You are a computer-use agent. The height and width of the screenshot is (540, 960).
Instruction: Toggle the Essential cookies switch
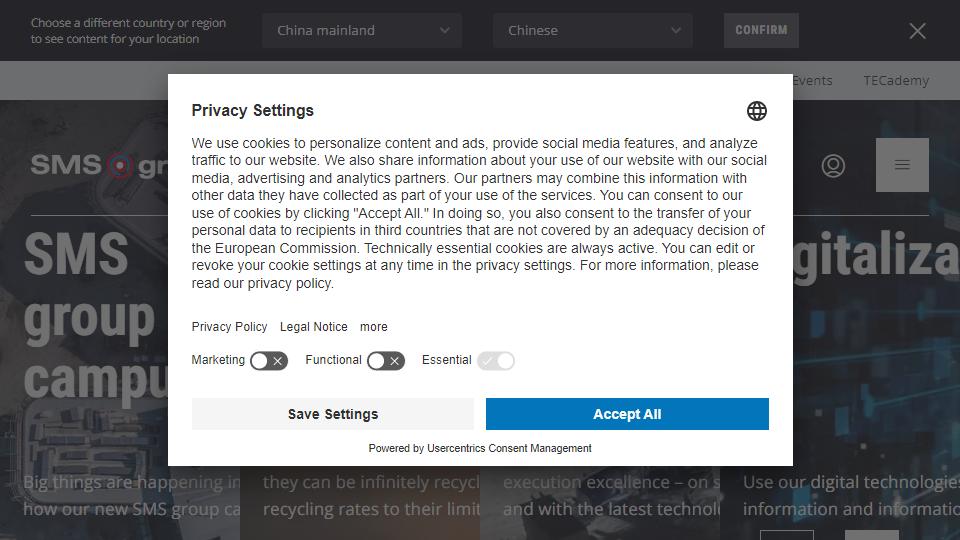tap(496, 361)
